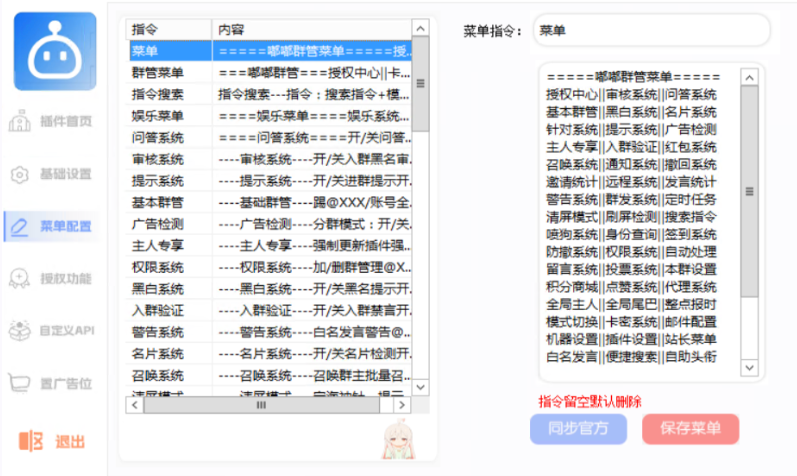
Task: Click text area scroll up arrow
Action: (x=749, y=77)
